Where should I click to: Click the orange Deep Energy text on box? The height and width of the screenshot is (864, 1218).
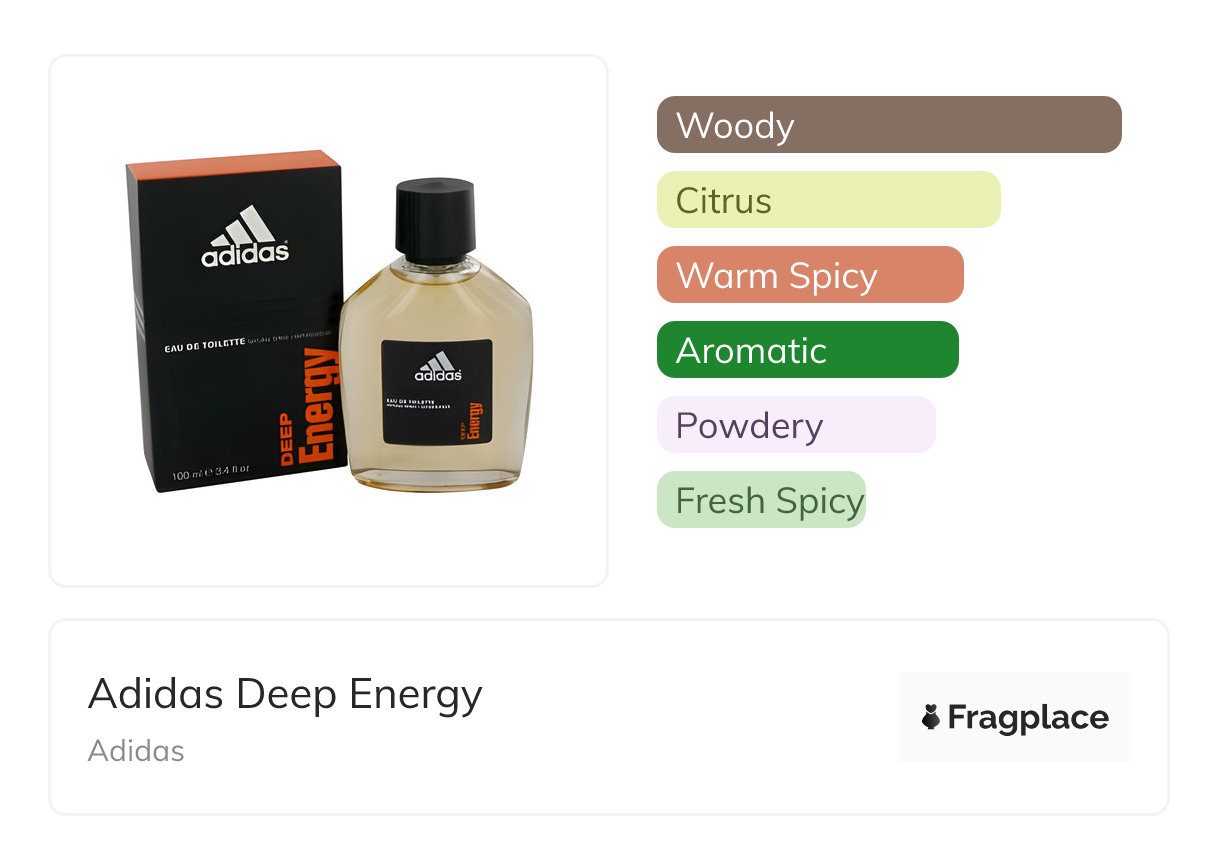click(x=310, y=407)
